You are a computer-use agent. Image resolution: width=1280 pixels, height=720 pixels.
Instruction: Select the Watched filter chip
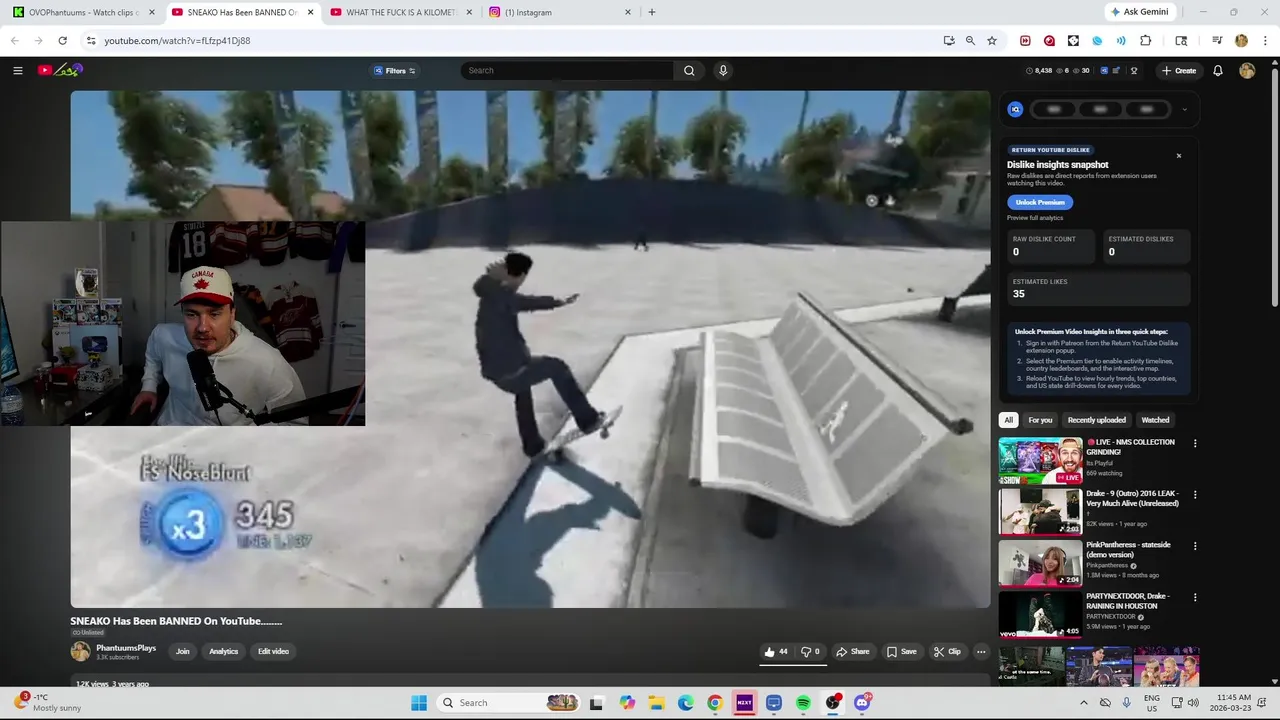1155,420
